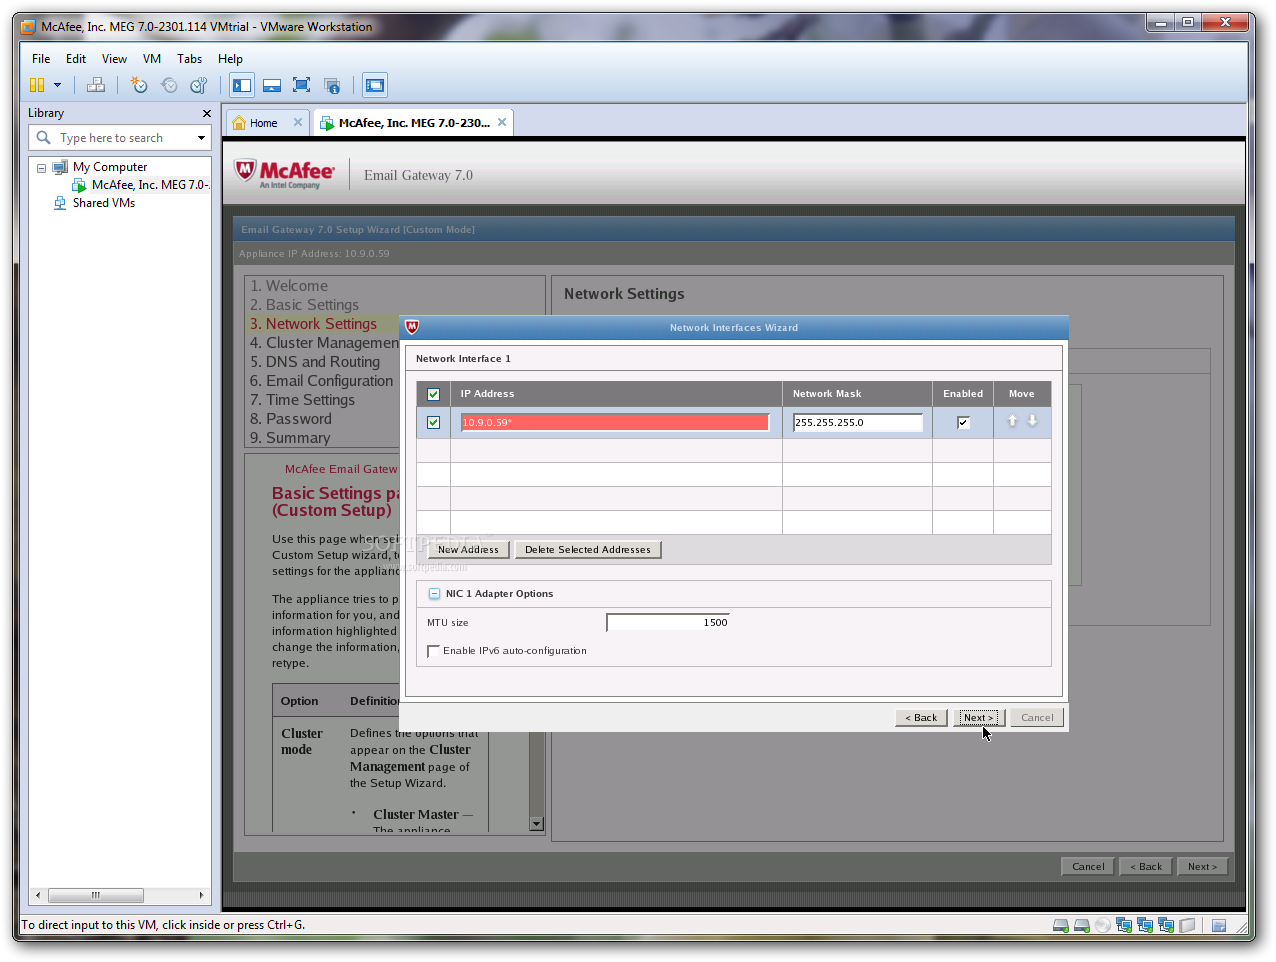Enable IPv6 auto-configuration checkbox
This screenshot has height=962, width=1276.
(433, 651)
